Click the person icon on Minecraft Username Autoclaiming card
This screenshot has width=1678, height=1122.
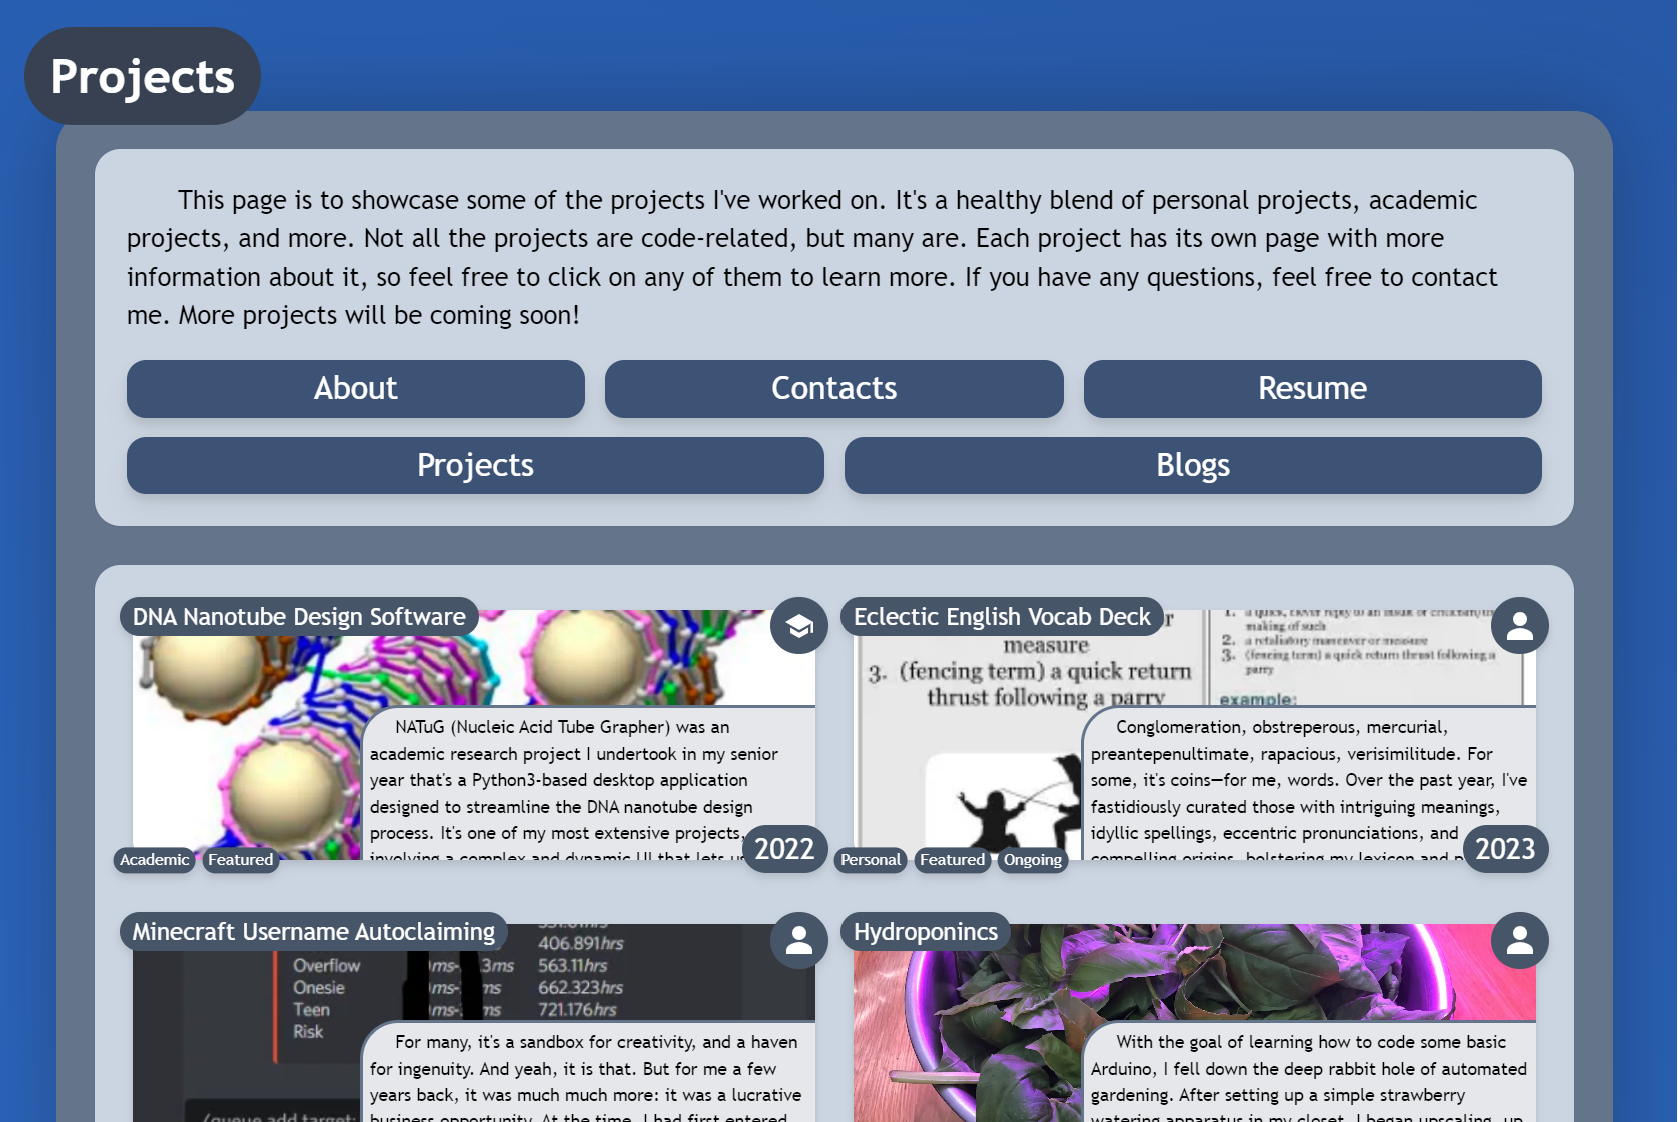(798, 941)
